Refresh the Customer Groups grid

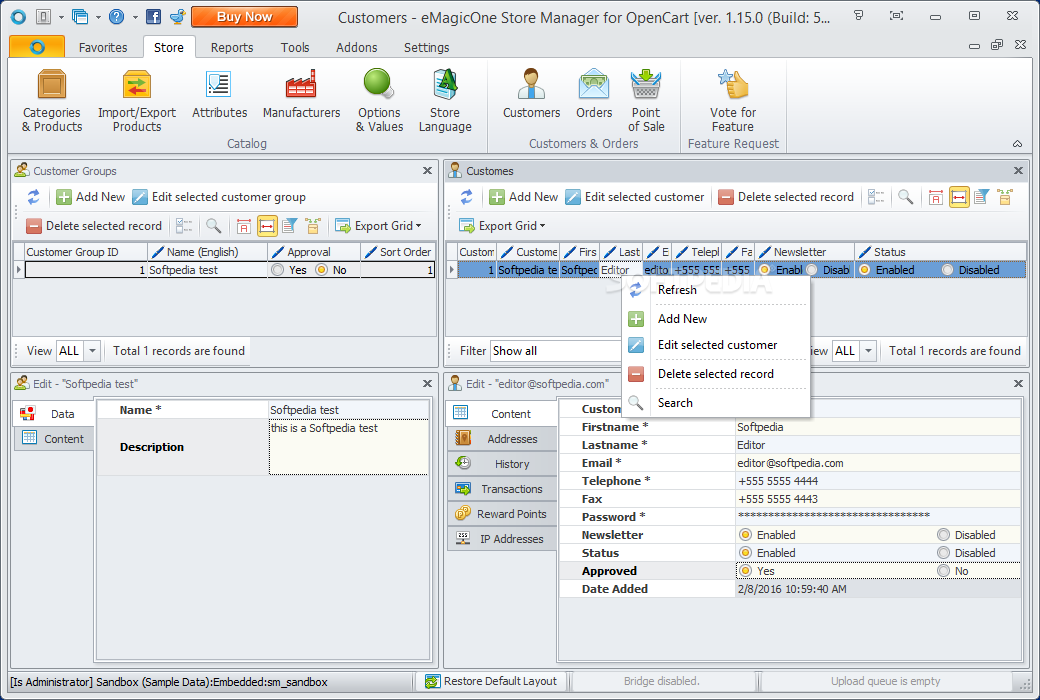pos(33,197)
